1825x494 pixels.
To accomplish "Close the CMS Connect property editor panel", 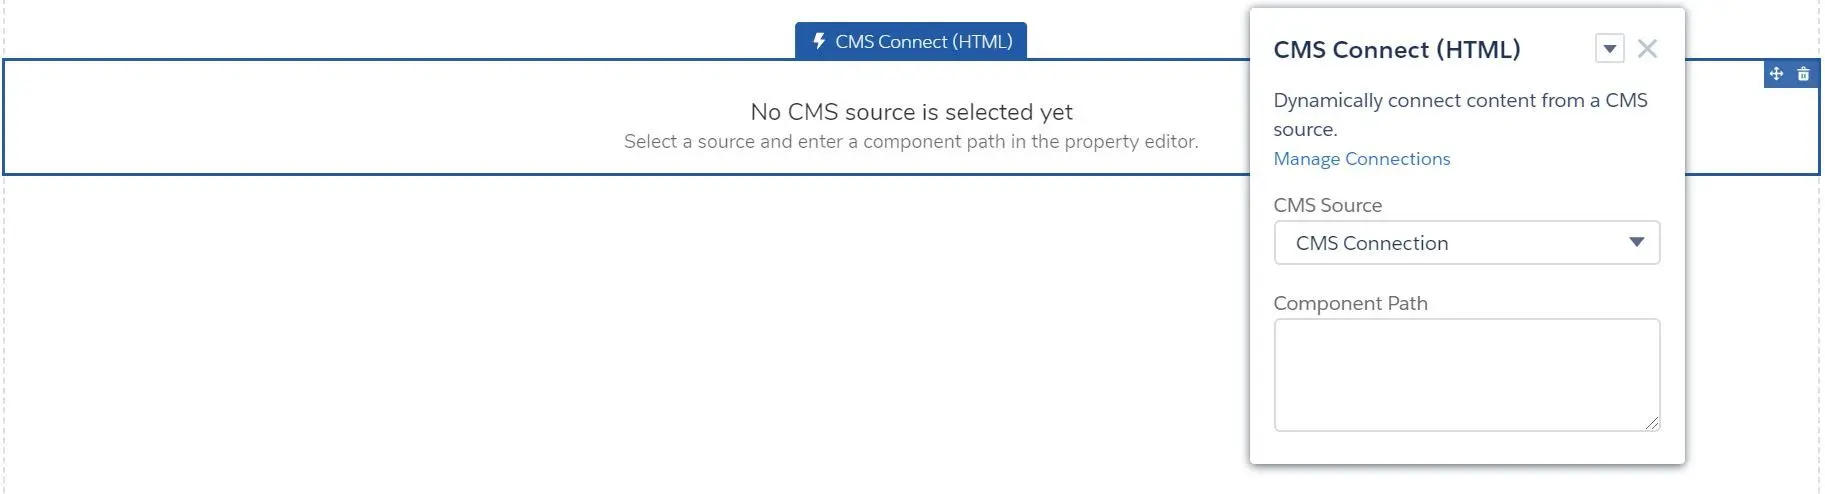I will (1647, 48).
